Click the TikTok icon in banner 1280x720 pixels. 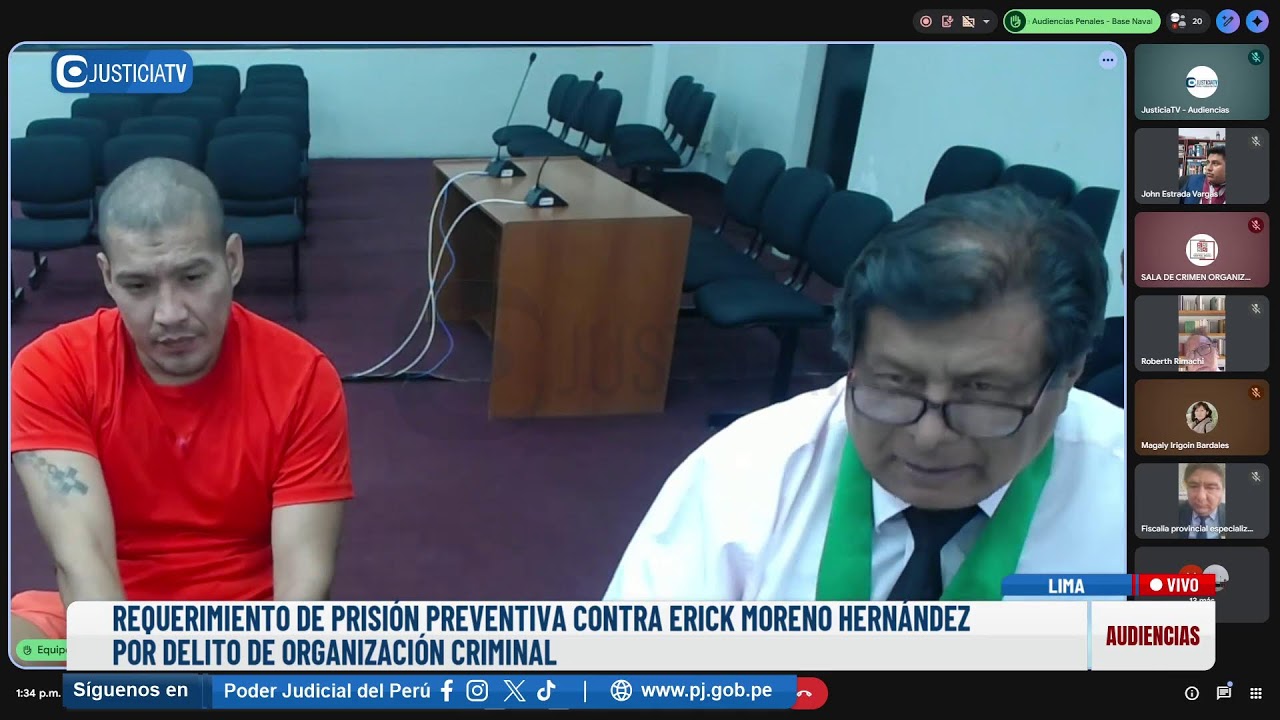(546, 691)
